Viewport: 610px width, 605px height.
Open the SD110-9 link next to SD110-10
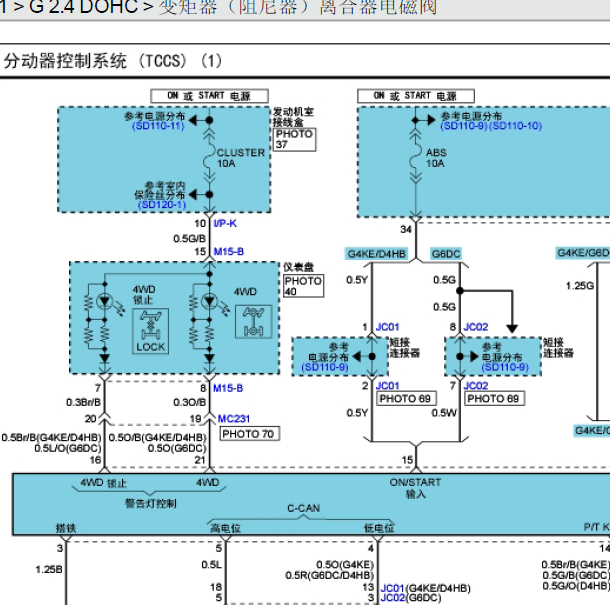465,126
